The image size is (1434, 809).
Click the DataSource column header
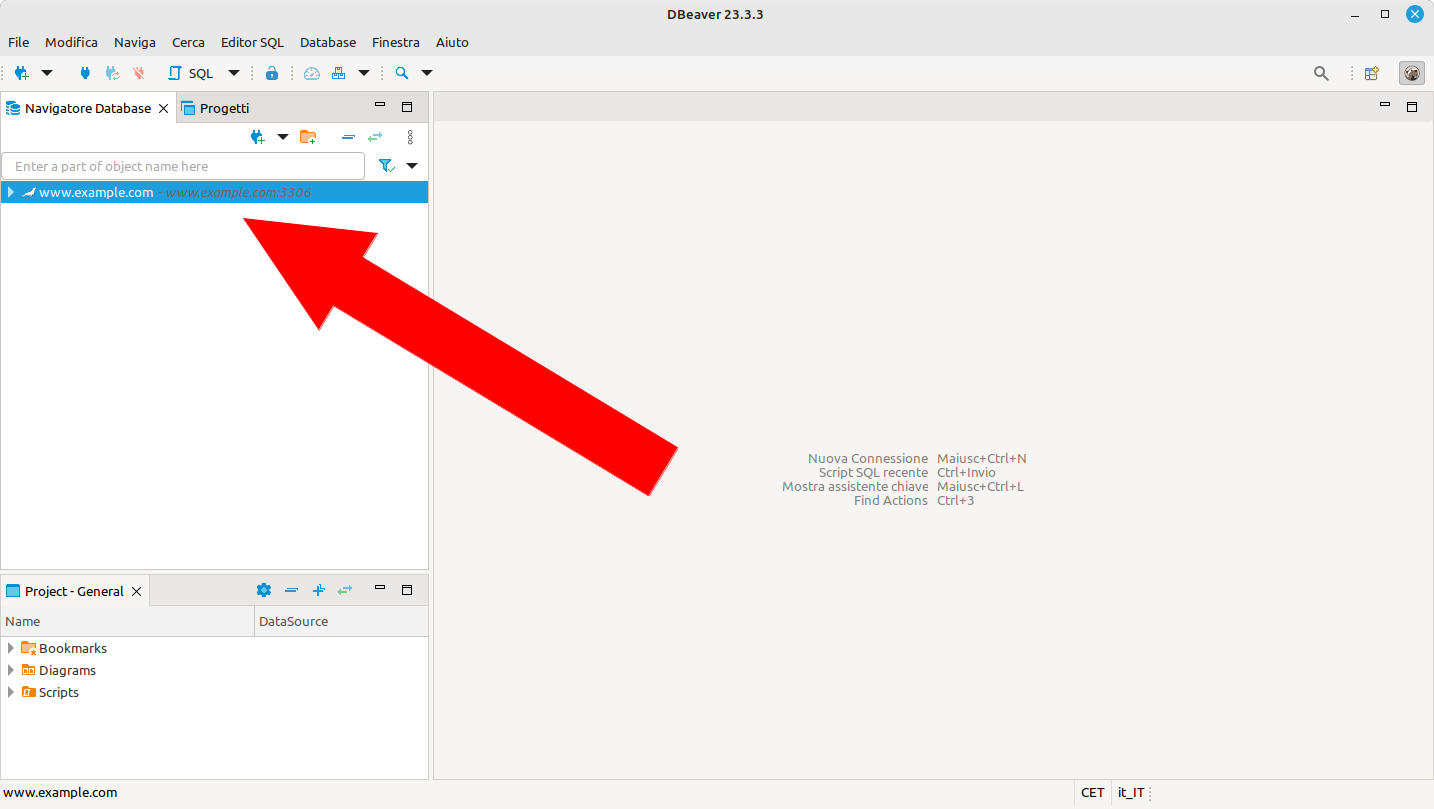click(341, 621)
